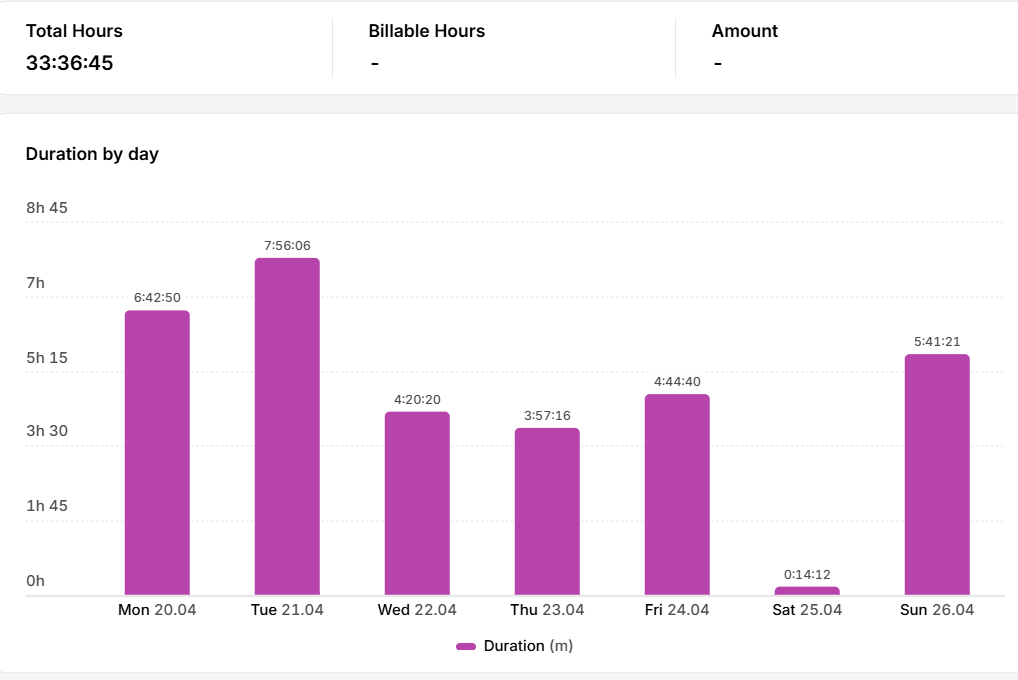Click the Billable Hours heading
Viewport: 1018px width, 680px height.
point(427,31)
